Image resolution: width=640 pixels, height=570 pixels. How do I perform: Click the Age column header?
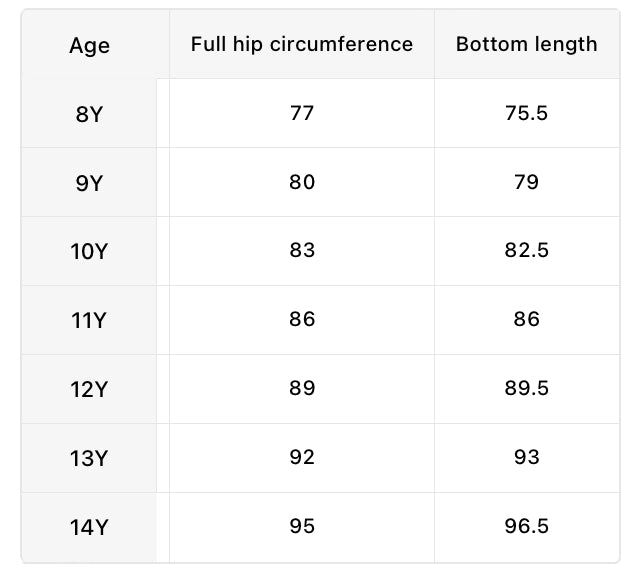pyautogui.click(x=89, y=46)
